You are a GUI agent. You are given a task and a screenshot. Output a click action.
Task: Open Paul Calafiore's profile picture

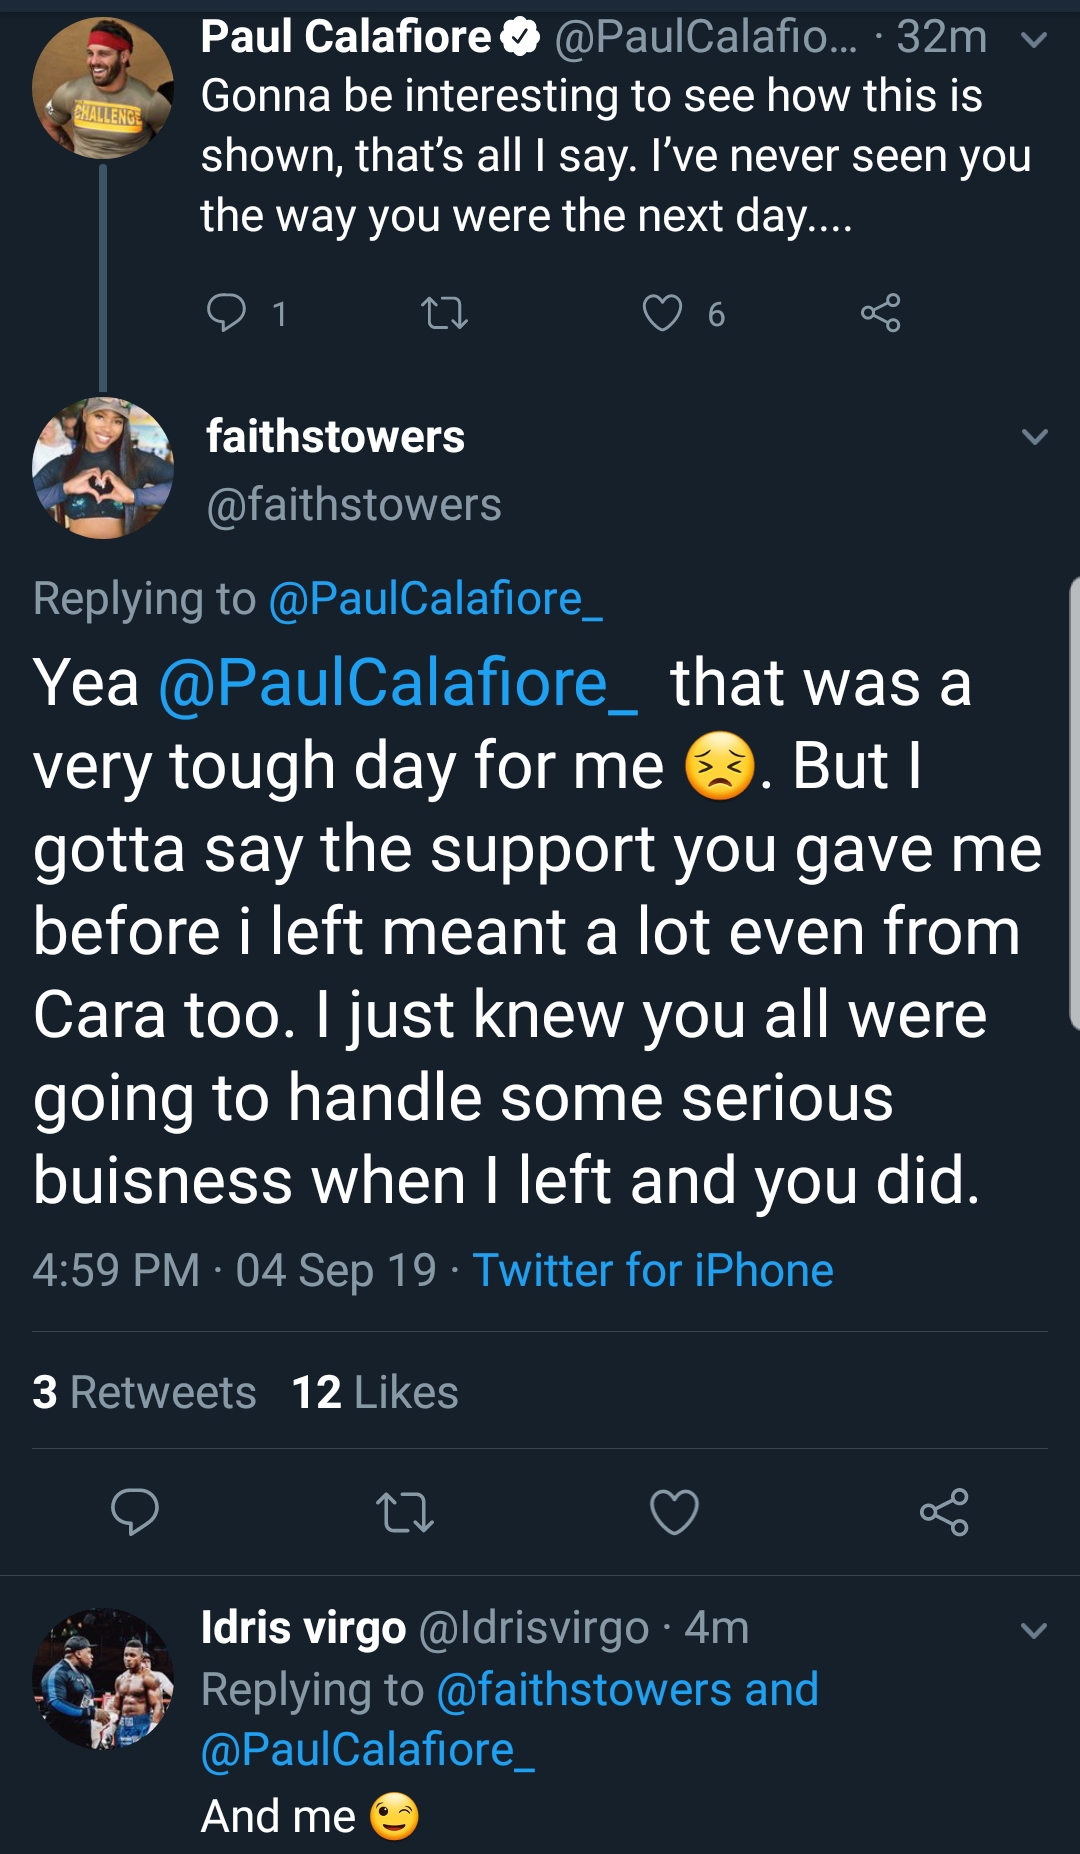pos(103,88)
